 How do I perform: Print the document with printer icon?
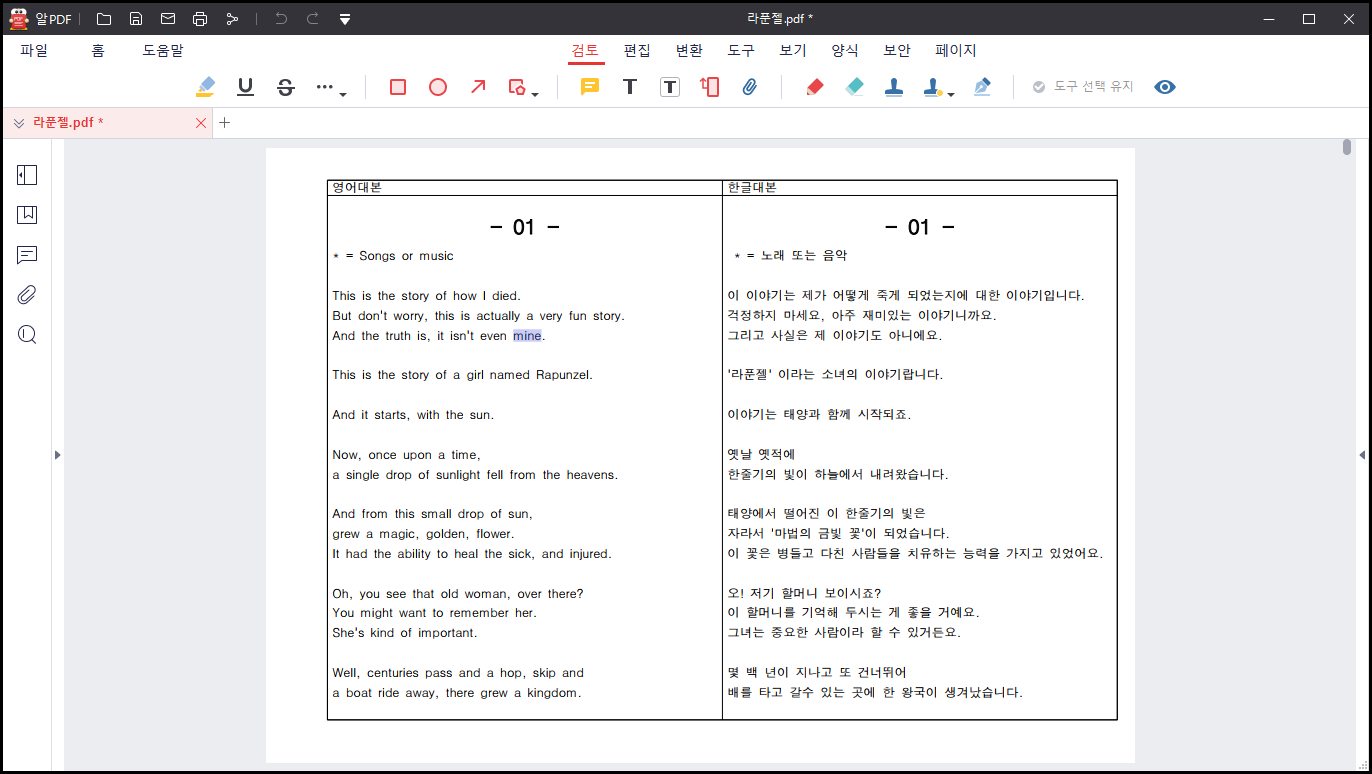point(200,19)
